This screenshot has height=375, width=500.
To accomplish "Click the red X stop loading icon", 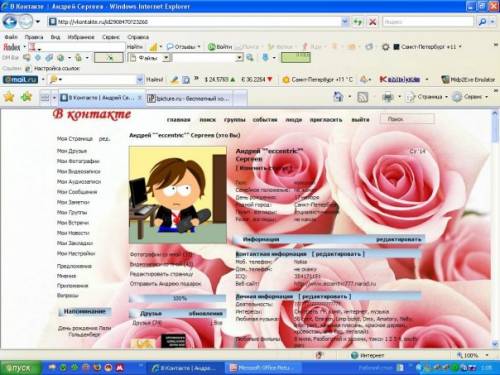I will coord(373,22).
